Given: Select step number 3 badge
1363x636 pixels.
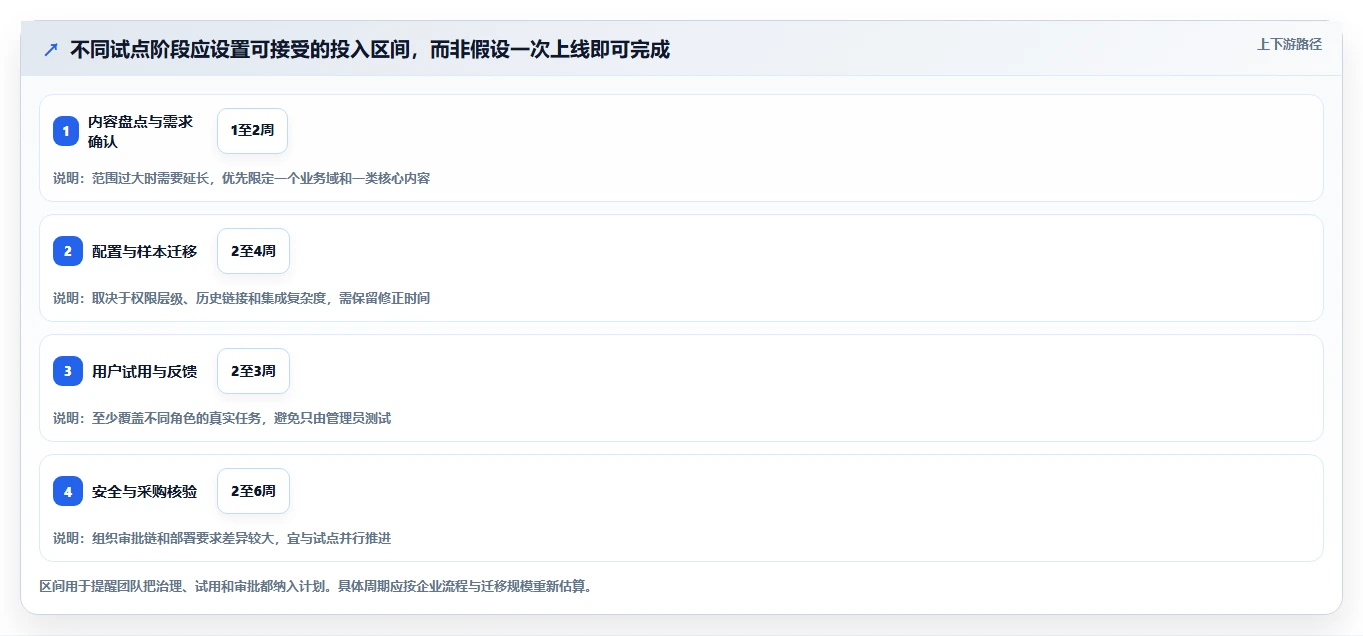Looking at the screenshot, I should 68,371.
